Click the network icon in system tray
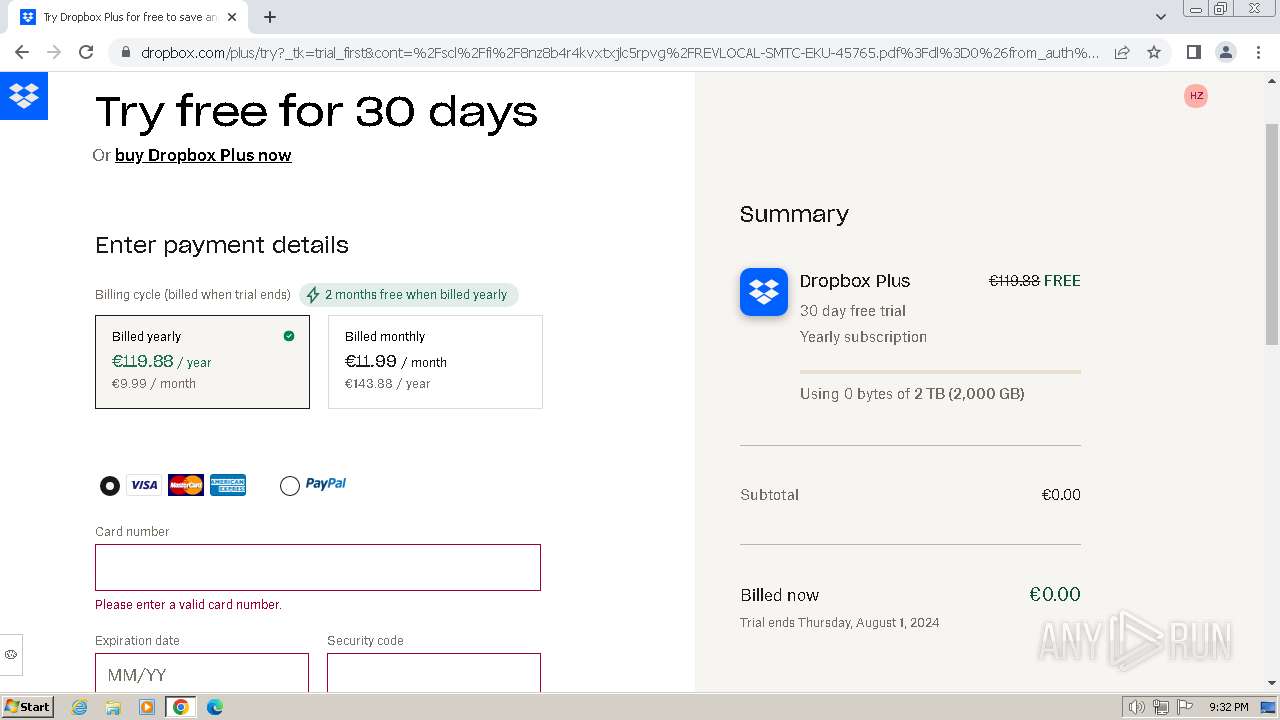The height and width of the screenshot is (720, 1280). [x=1161, y=707]
